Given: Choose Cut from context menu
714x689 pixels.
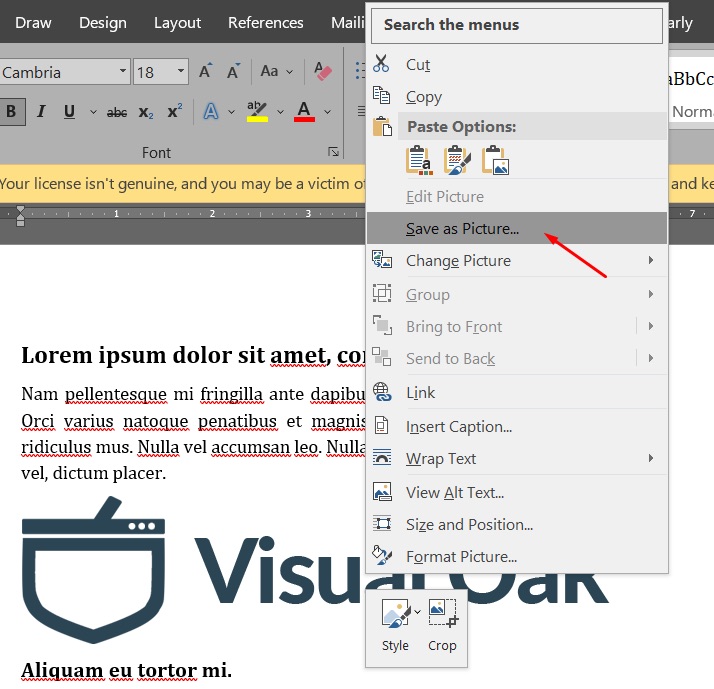Looking at the screenshot, I should click(517, 64).
